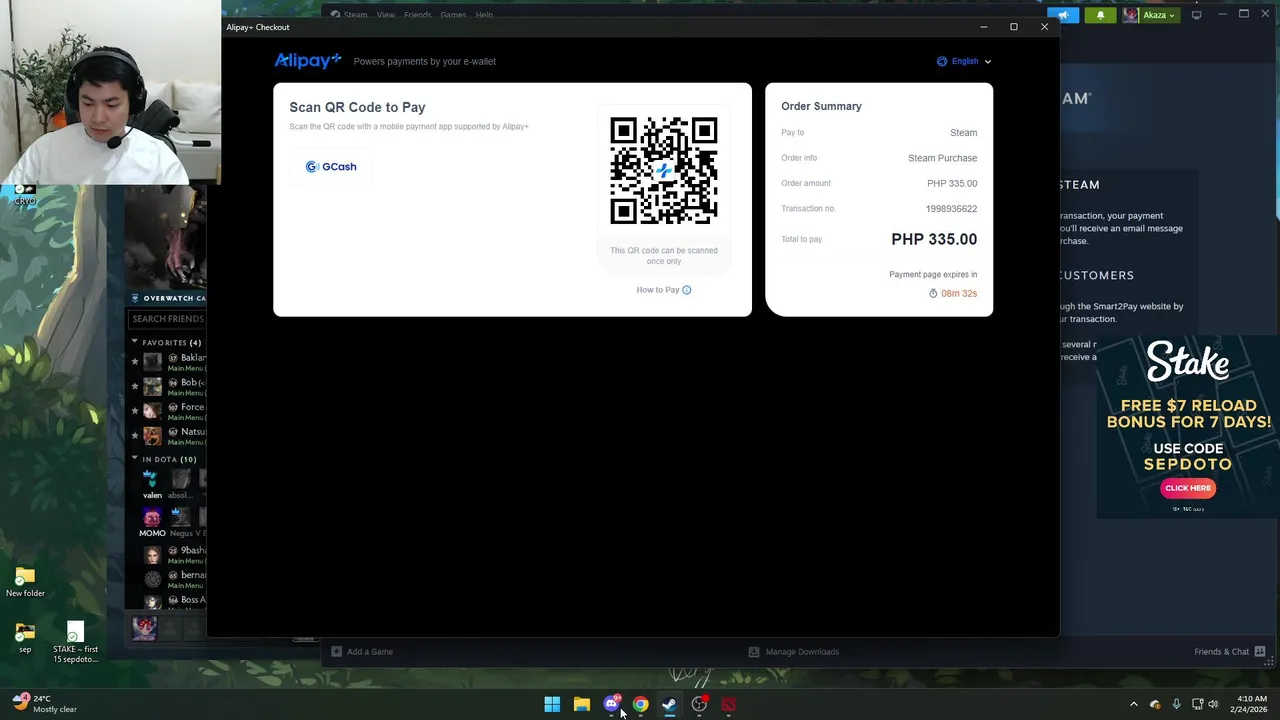1280x720 pixels.
Task: Click the globe icon beside English
Action: (x=942, y=61)
